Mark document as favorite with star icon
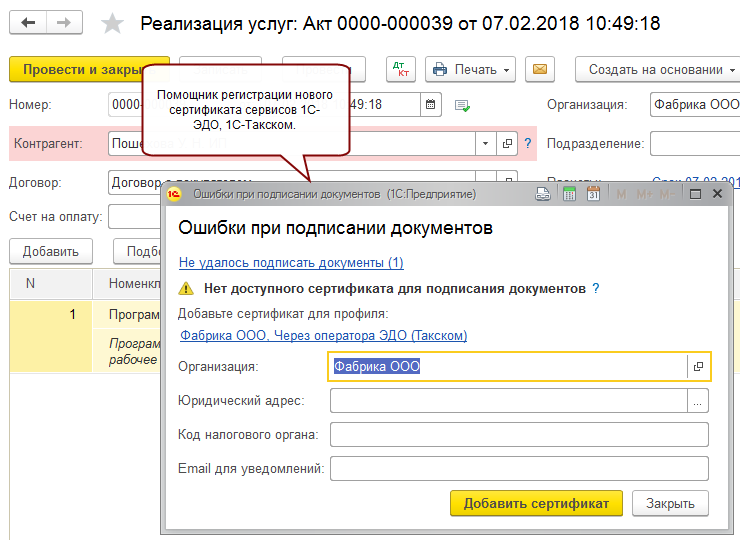Image resolution: width=740 pixels, height=540 pixels. point(112,24)
